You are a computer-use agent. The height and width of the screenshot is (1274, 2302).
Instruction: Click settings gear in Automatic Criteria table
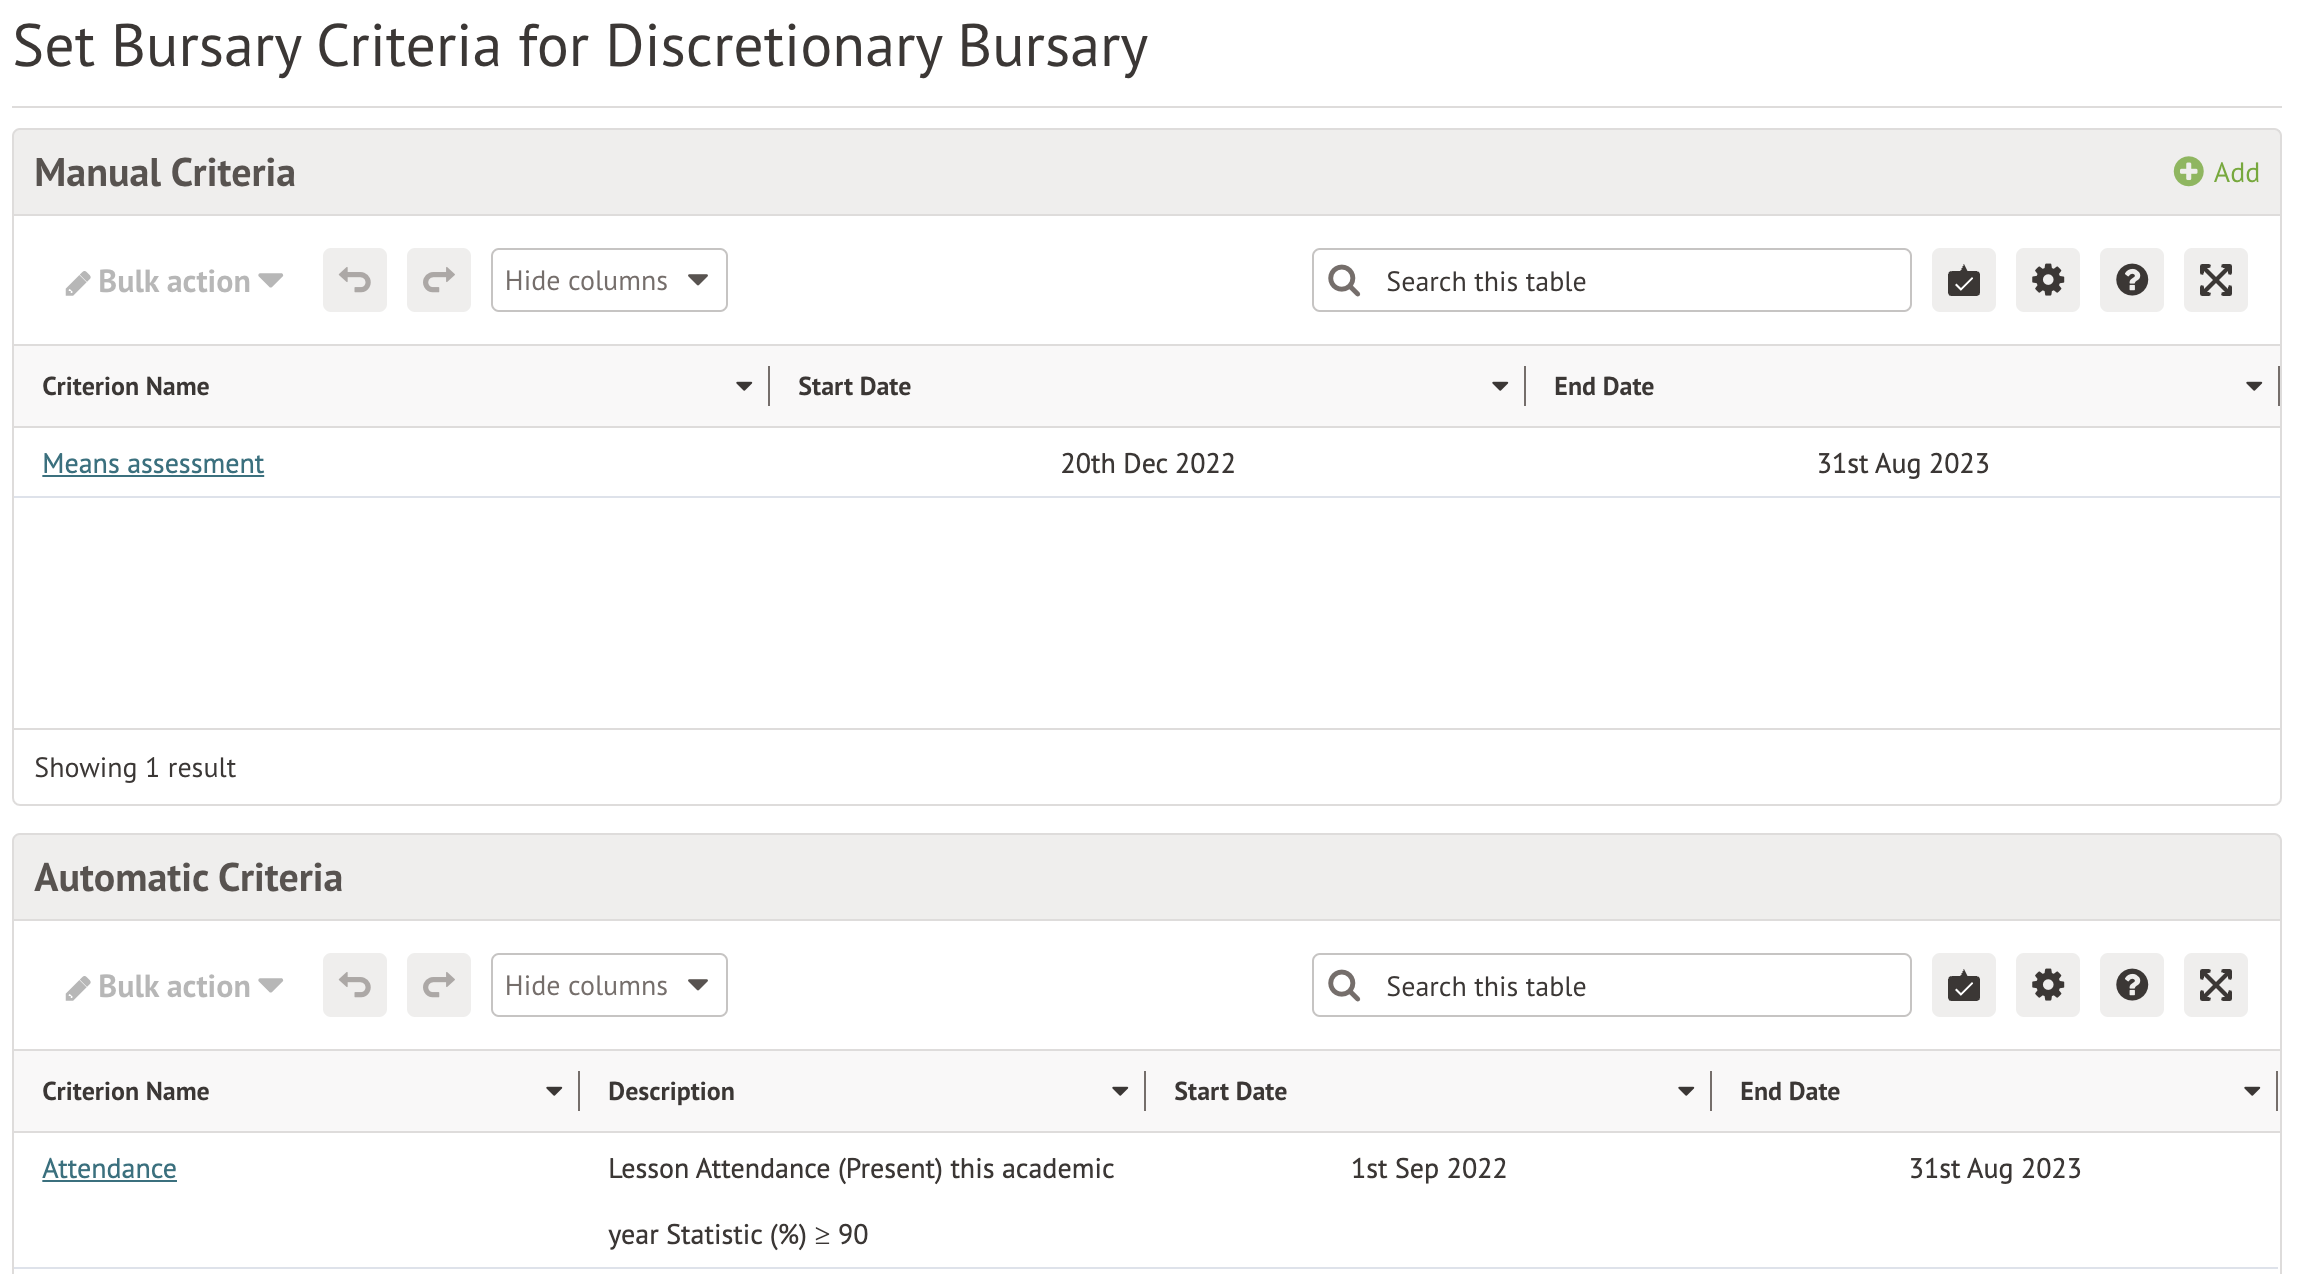click(2047, 986)
